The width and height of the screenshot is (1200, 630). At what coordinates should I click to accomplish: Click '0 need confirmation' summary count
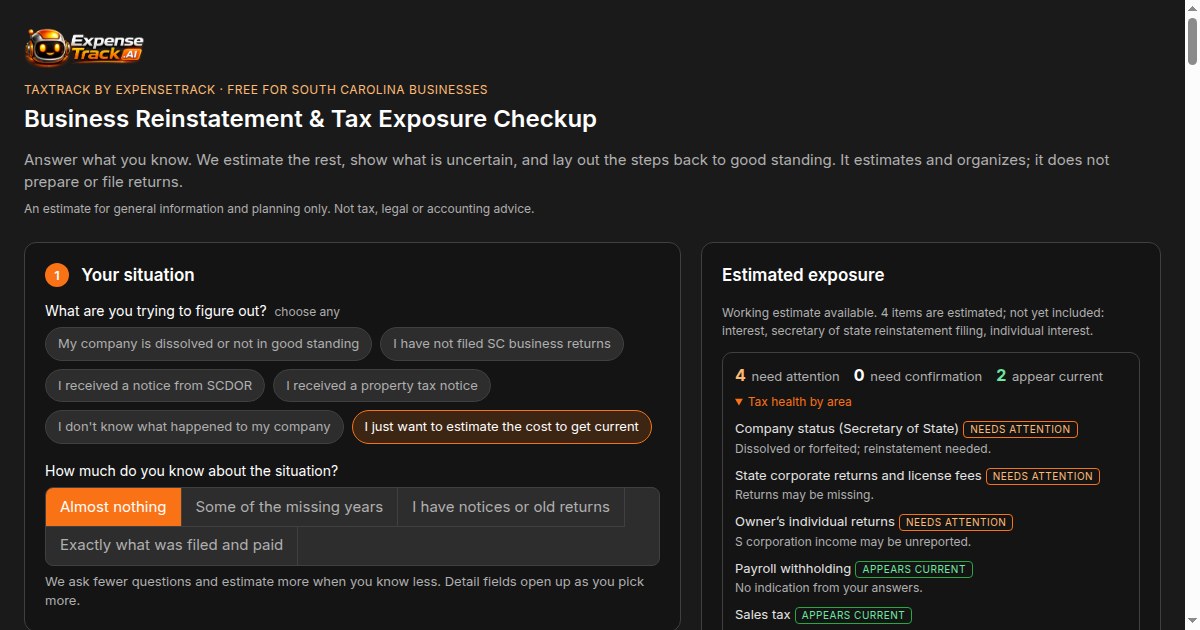[x=918, y=376]
